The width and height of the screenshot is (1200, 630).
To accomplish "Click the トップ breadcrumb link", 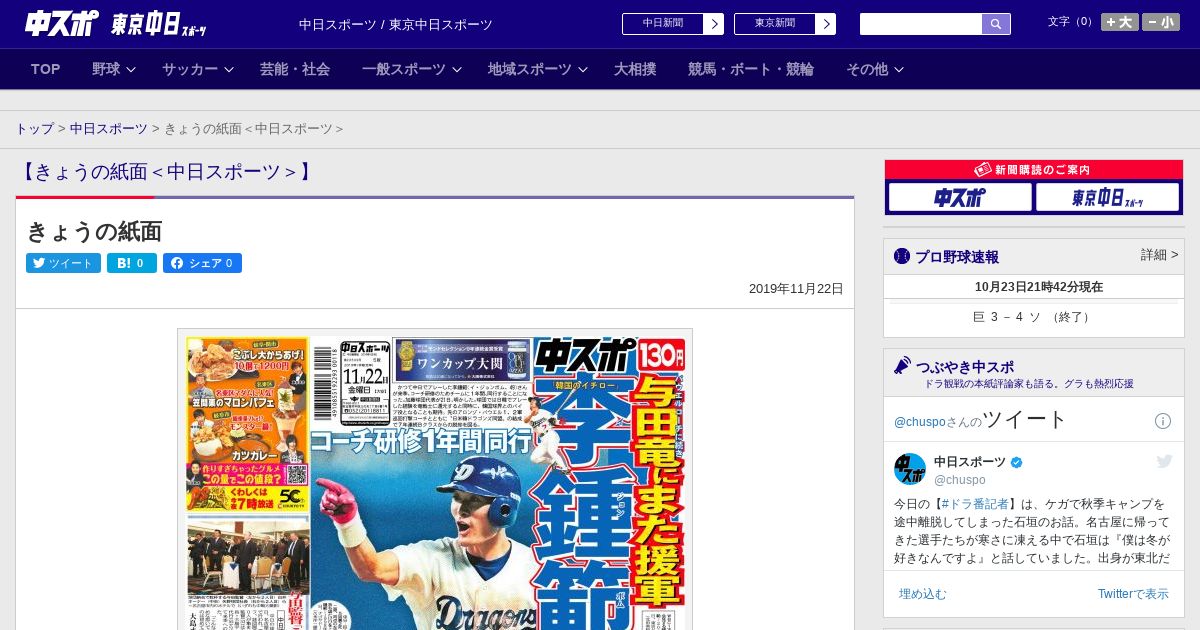I will click(35, 129).
